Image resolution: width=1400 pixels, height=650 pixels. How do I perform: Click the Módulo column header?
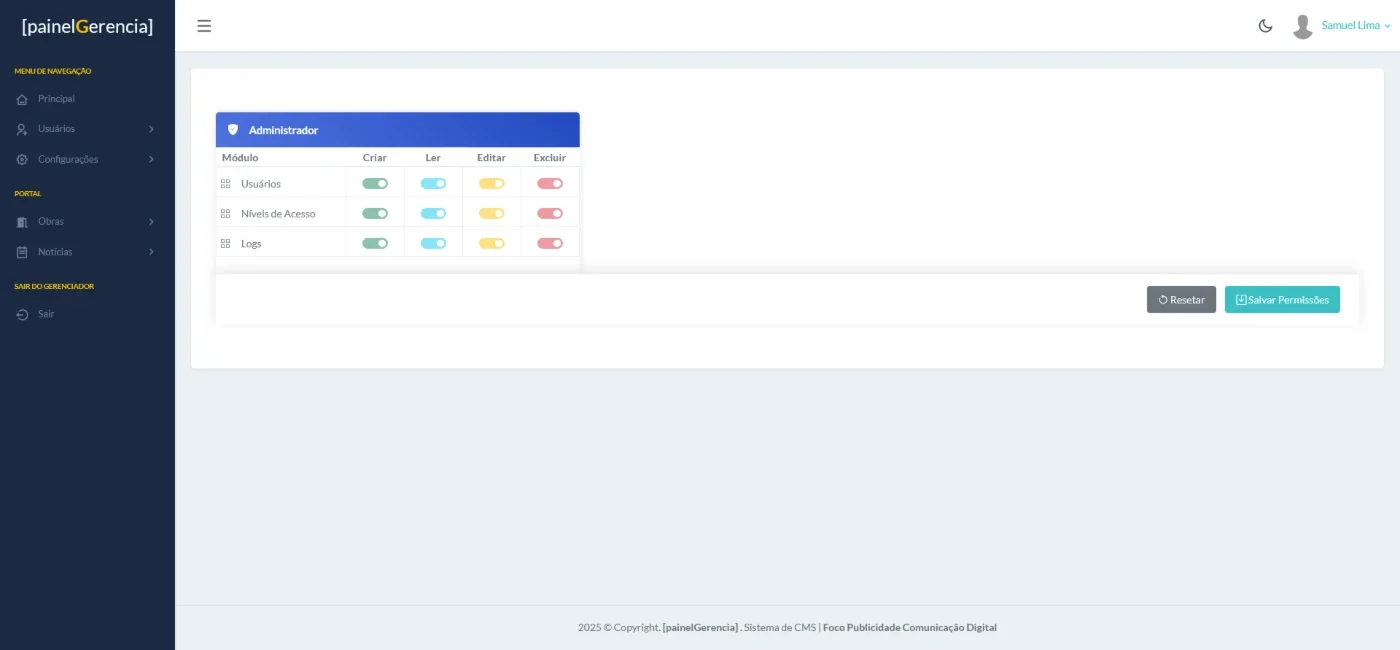click(x=240, y=158)
